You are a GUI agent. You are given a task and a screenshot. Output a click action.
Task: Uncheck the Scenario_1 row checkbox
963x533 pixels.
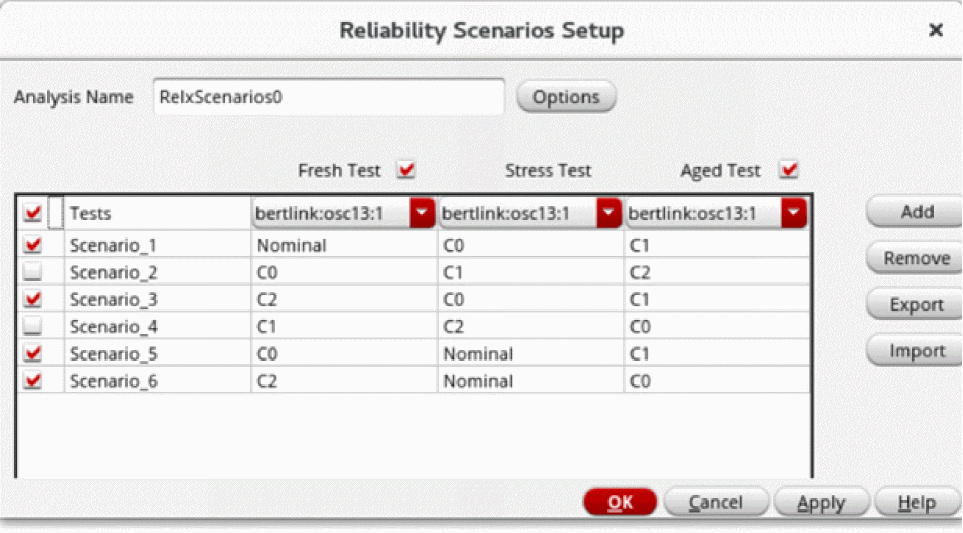33,245
